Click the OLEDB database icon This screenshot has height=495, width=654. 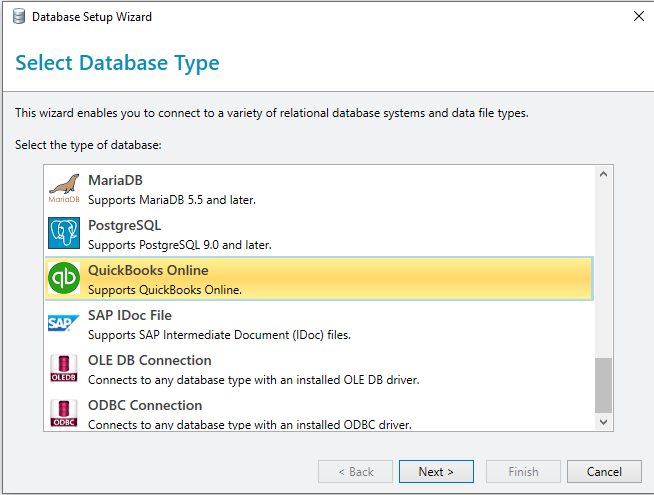click(x=64, y=368)
